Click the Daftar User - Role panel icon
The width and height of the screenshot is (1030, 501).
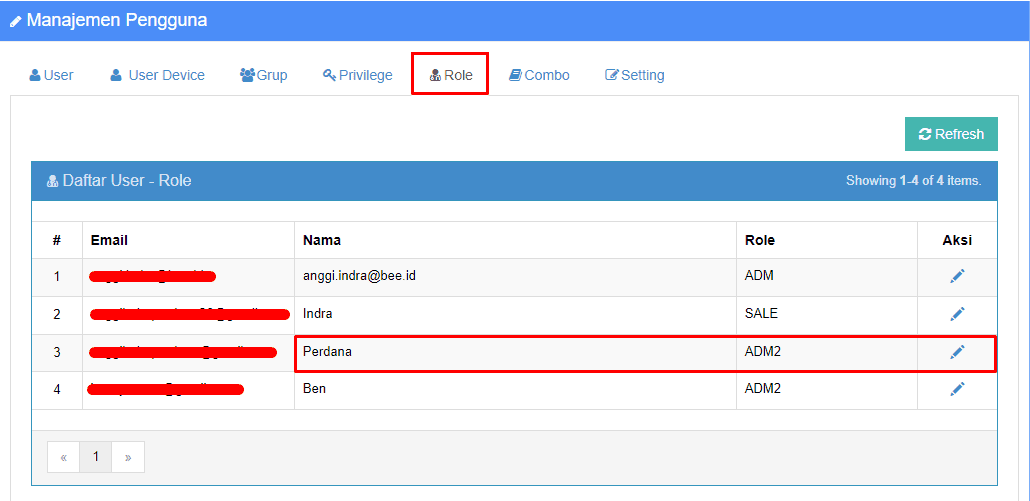(52, 182)
